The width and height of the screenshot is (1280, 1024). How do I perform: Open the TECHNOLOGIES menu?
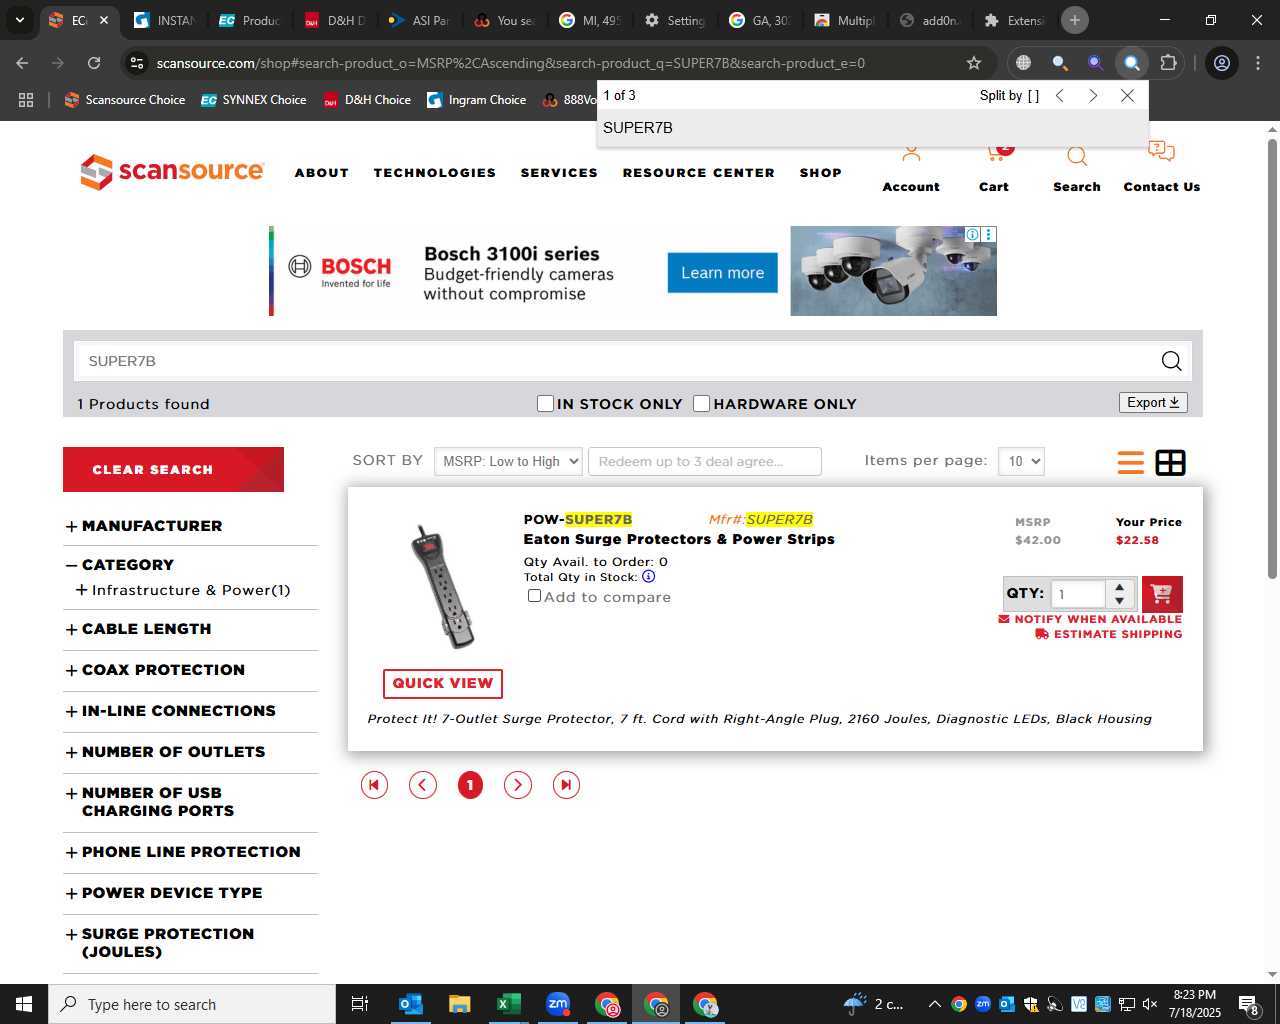(435, 173)
